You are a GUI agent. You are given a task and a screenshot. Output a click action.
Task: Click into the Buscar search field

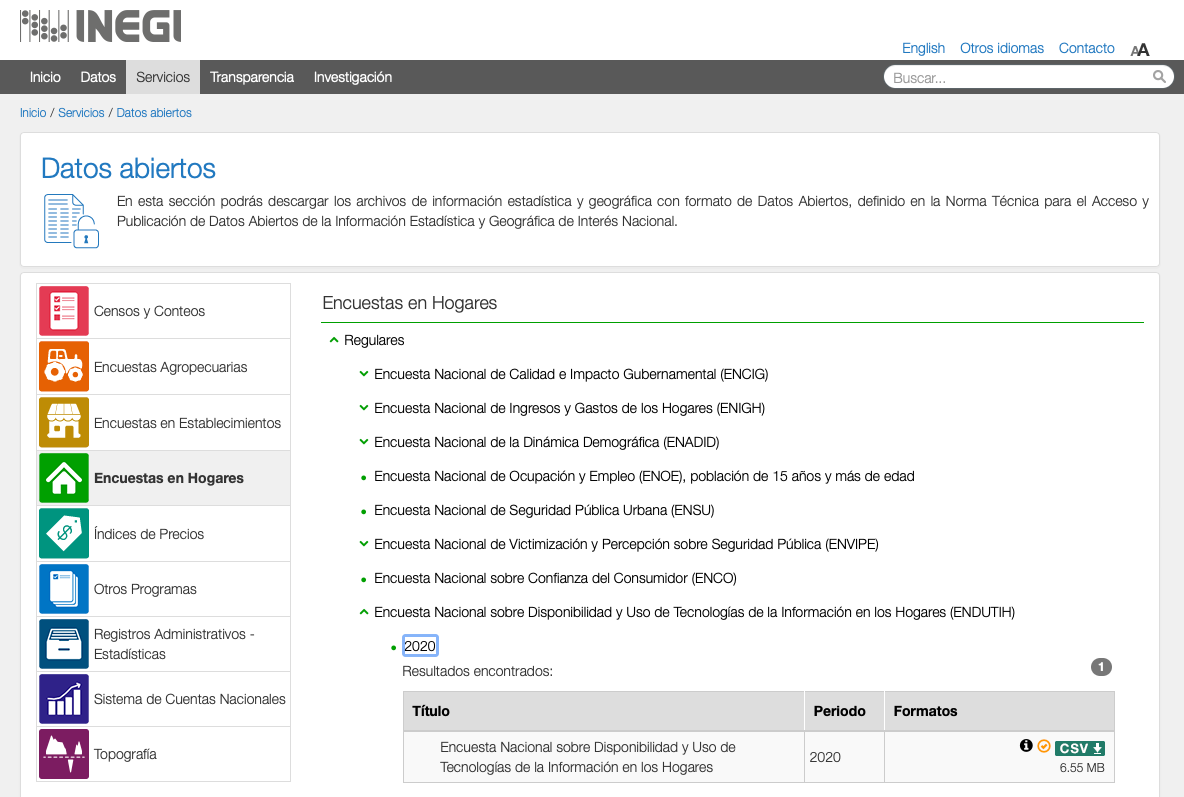click(1019, 77)
